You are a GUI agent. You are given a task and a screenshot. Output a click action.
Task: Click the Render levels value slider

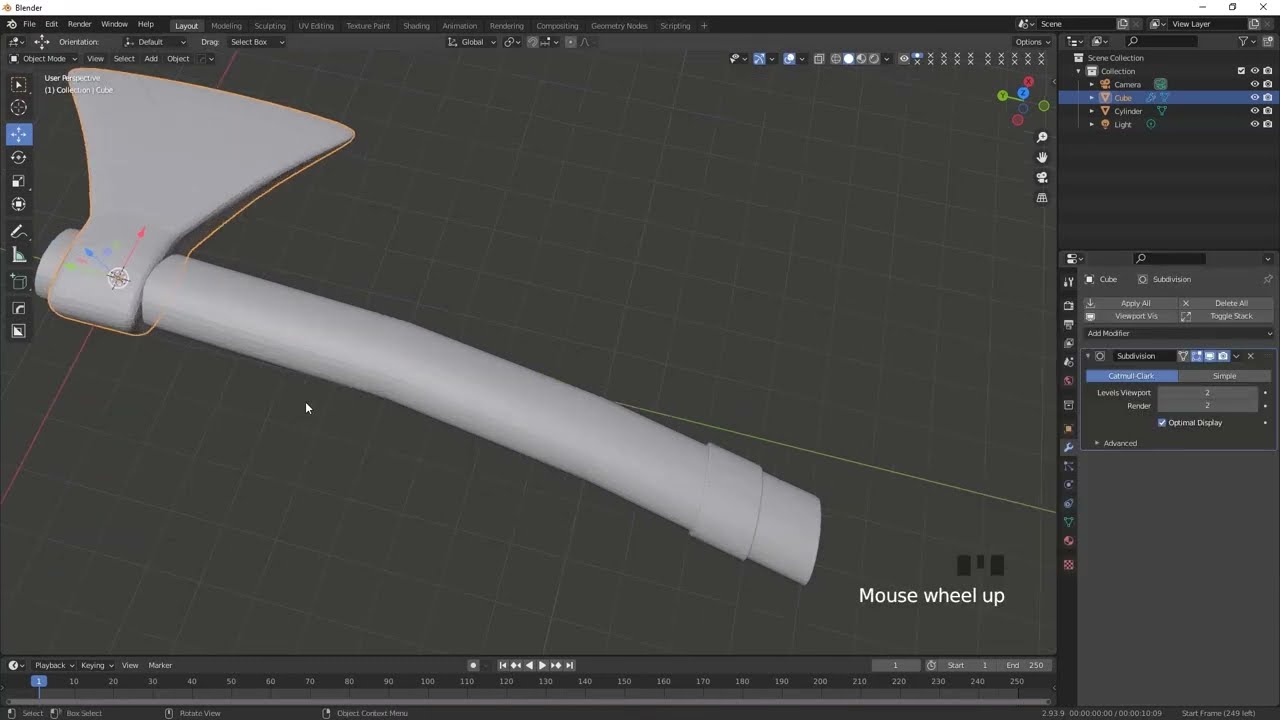coord(1207,406)
